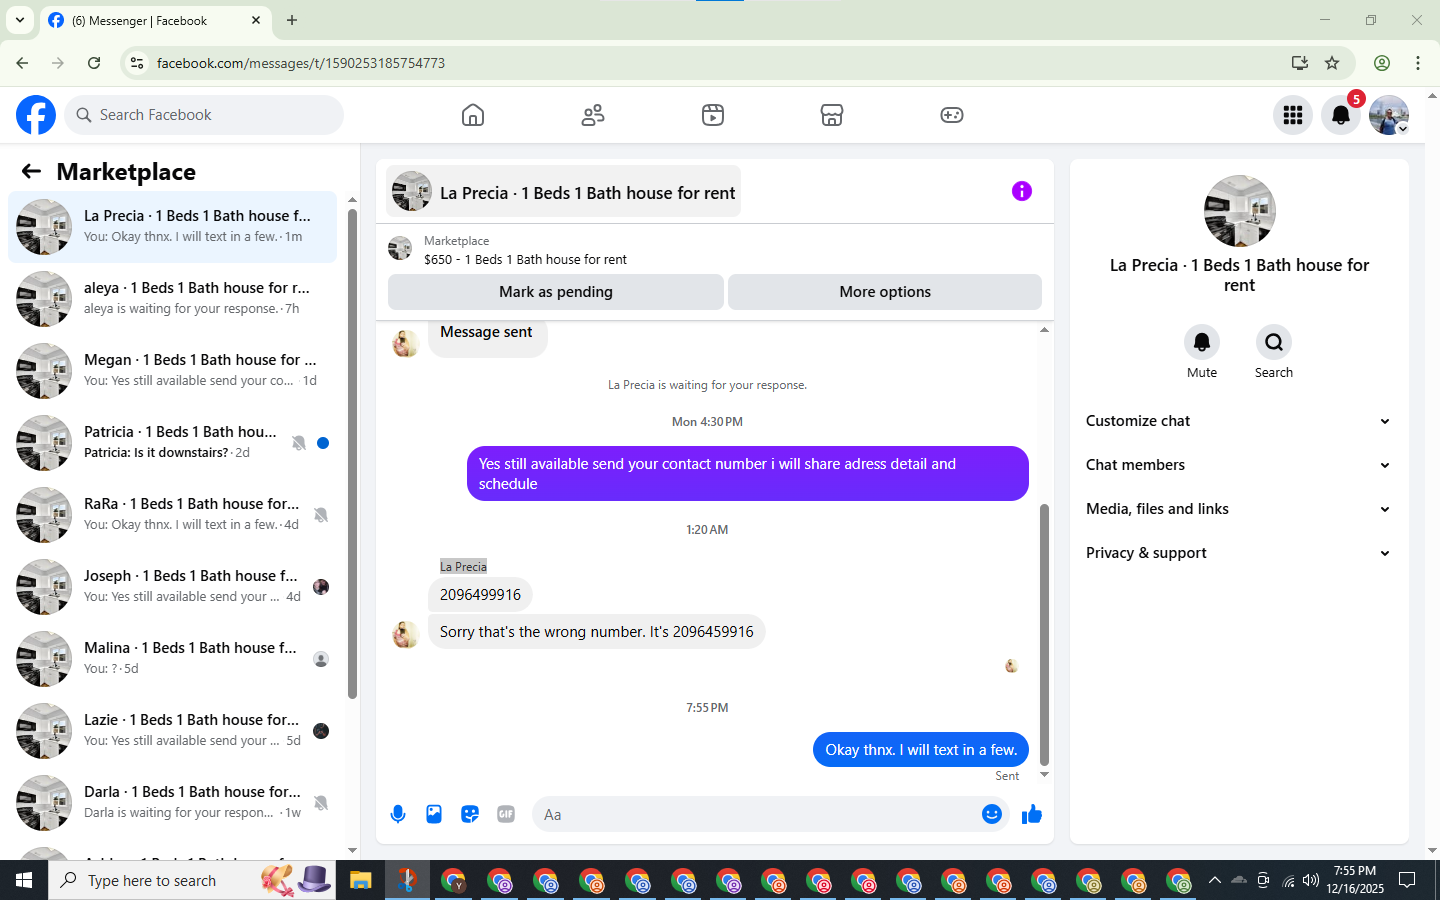Open conversation information purple i icon
The image size is (1440, 900).
[1021, 191]
